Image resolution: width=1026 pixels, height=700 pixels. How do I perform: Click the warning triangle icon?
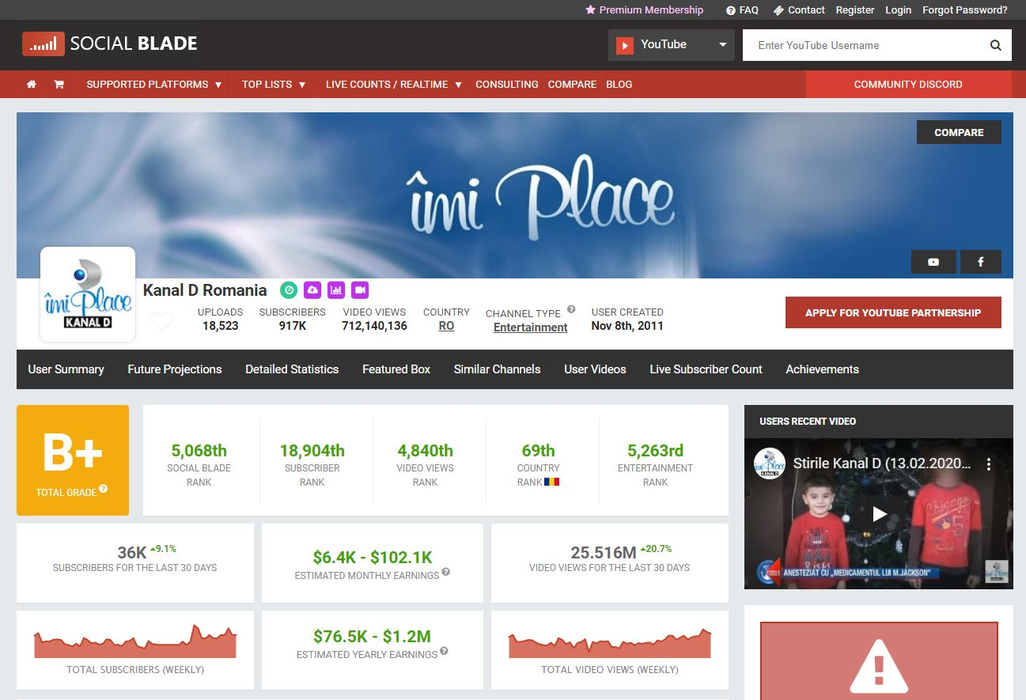pyautogui.click(x=878, y=666)
